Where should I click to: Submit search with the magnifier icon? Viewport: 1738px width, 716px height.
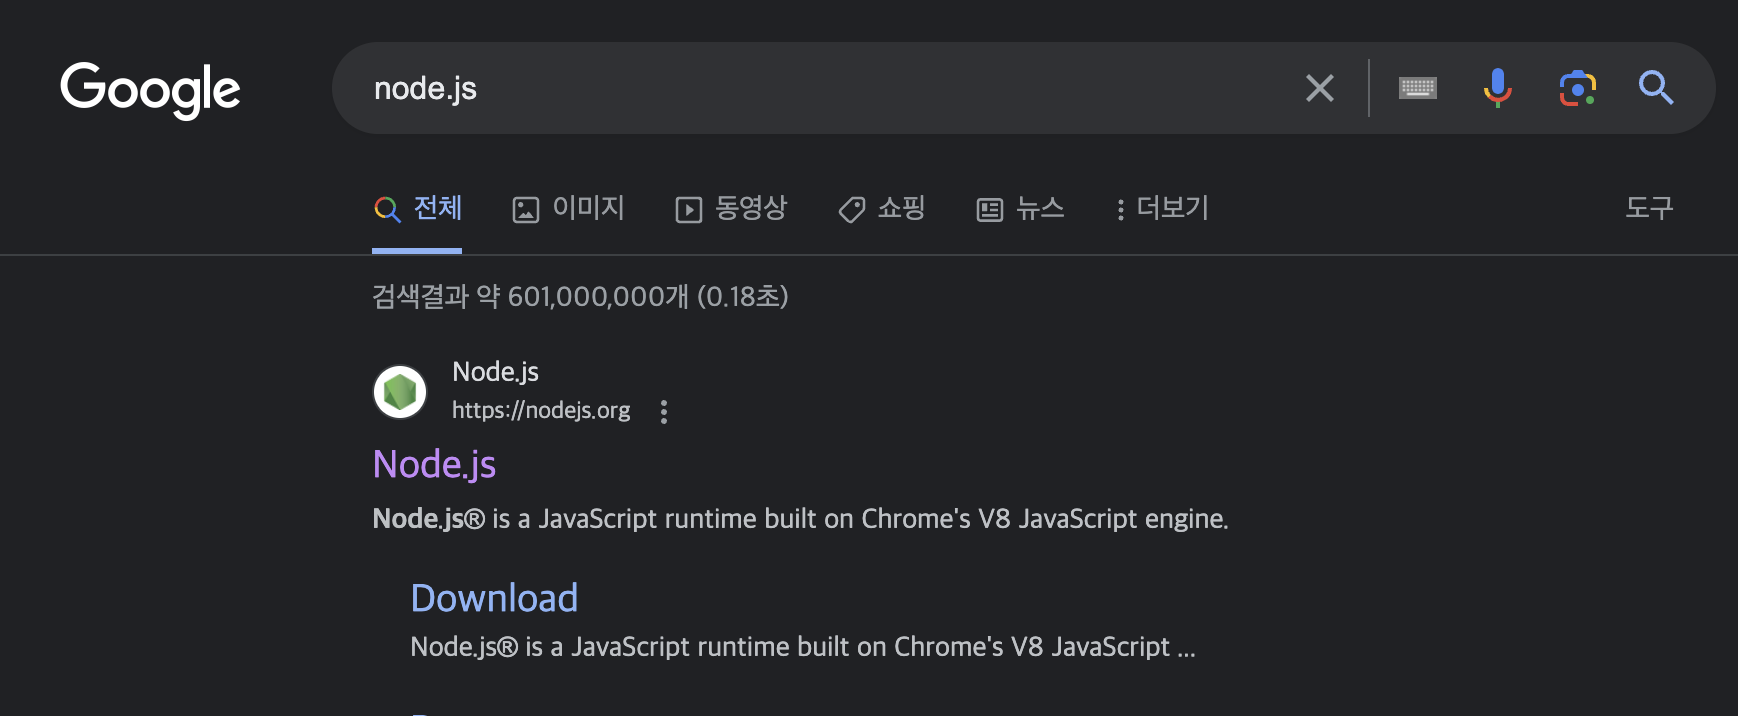click(x=1656, y=88)
